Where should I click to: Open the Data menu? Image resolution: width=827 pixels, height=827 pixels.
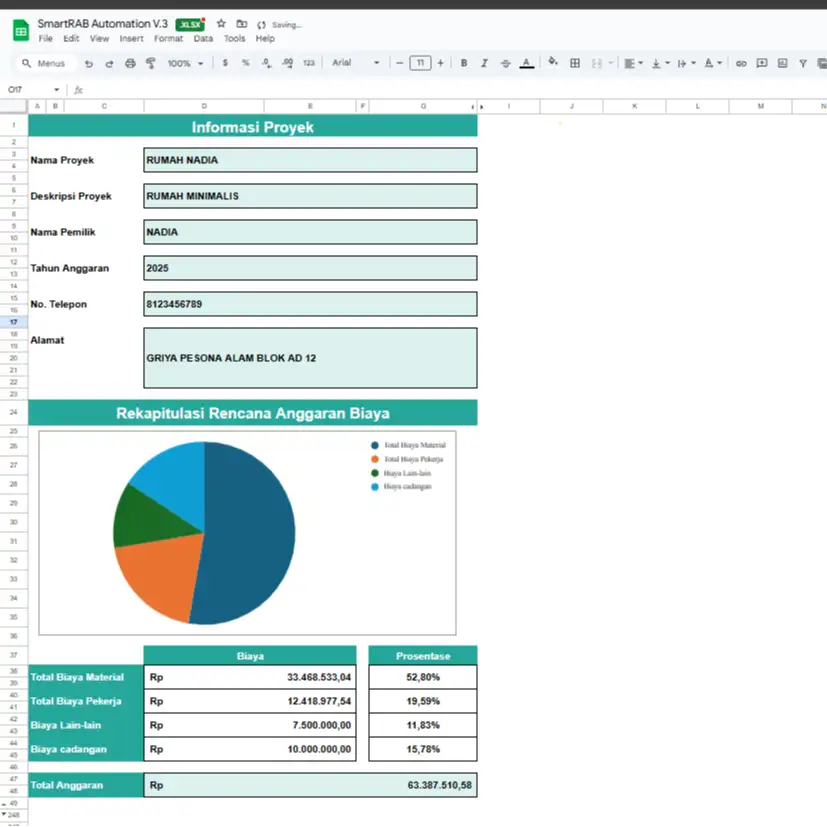203,39
